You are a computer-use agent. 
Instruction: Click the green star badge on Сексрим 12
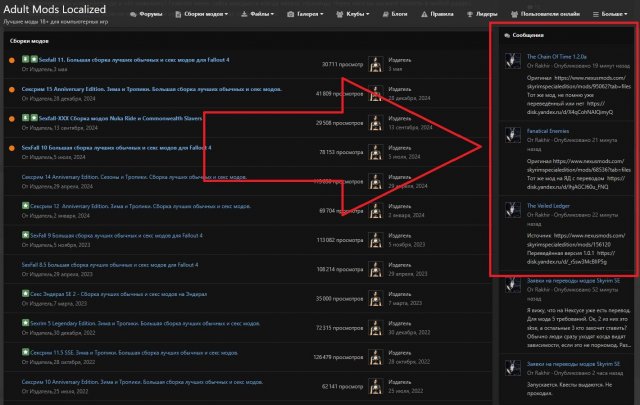click(25, 206)
